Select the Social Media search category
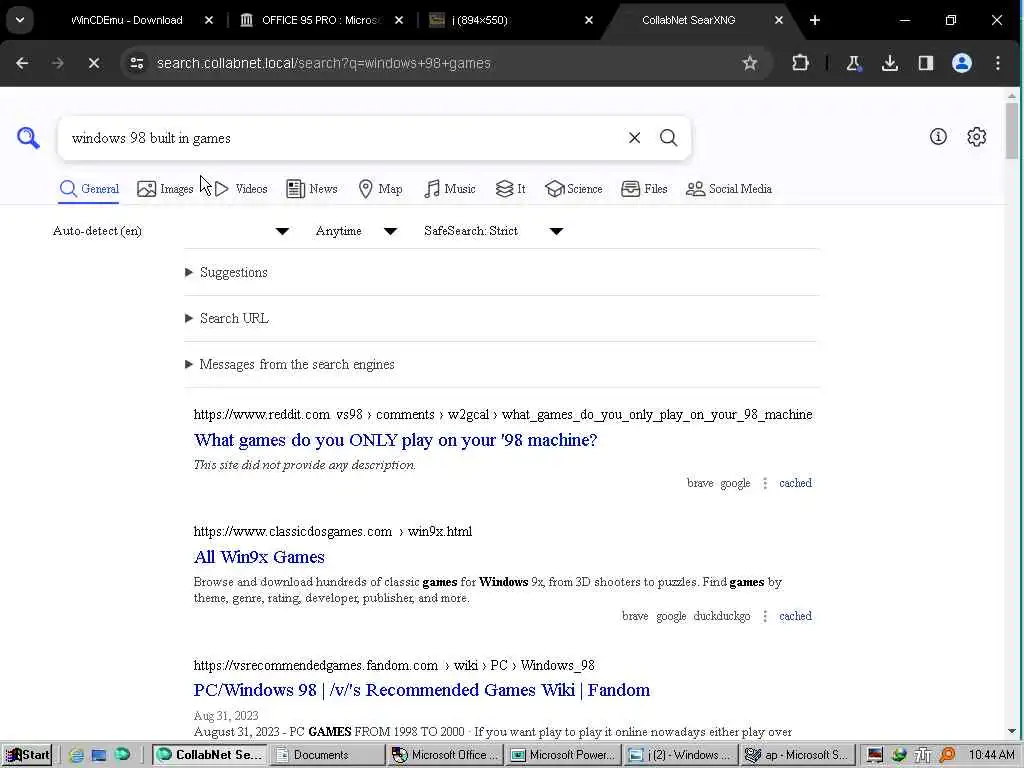 tap(729, 189)
